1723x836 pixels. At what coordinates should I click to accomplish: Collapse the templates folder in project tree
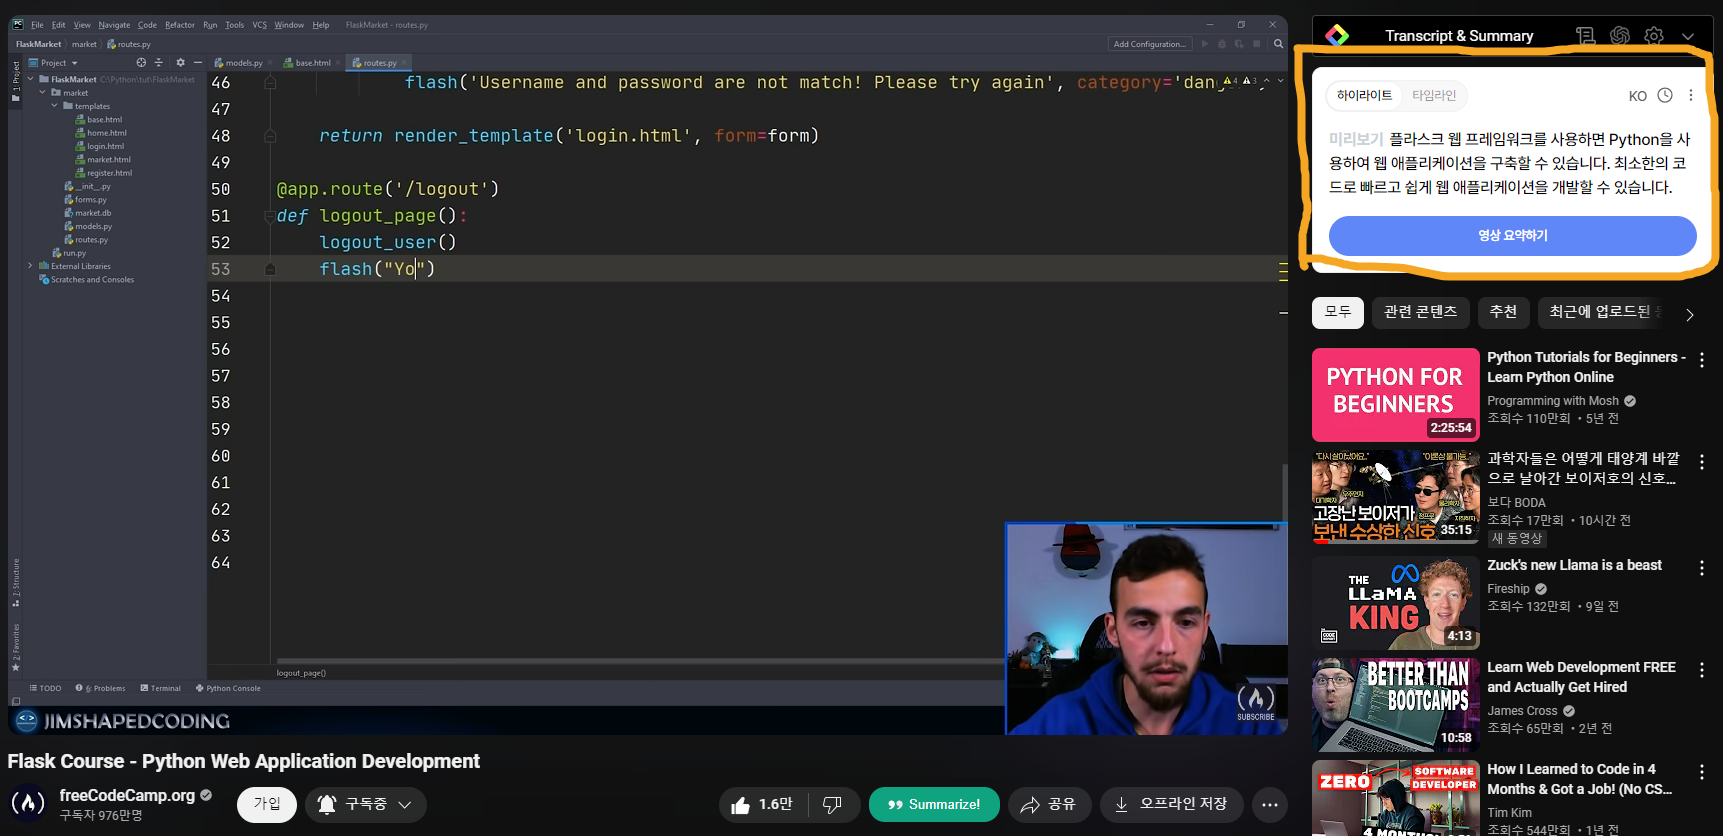coord(55,106)
